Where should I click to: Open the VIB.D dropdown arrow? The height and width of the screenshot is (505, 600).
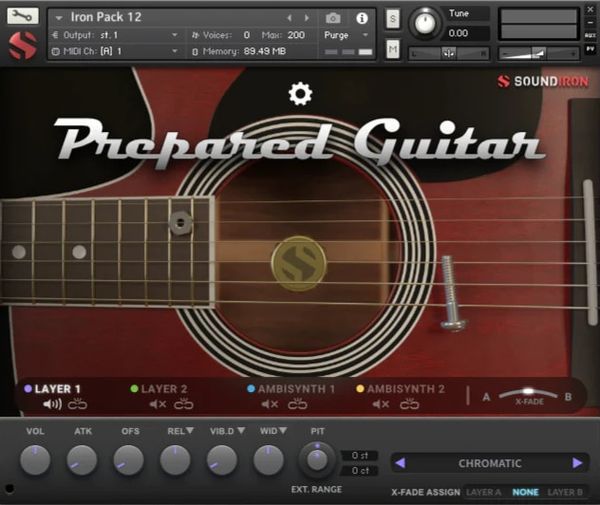coord(241,431)
